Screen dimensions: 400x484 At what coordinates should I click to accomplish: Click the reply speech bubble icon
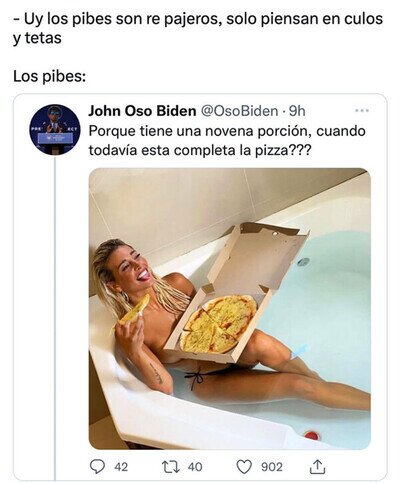98,467
